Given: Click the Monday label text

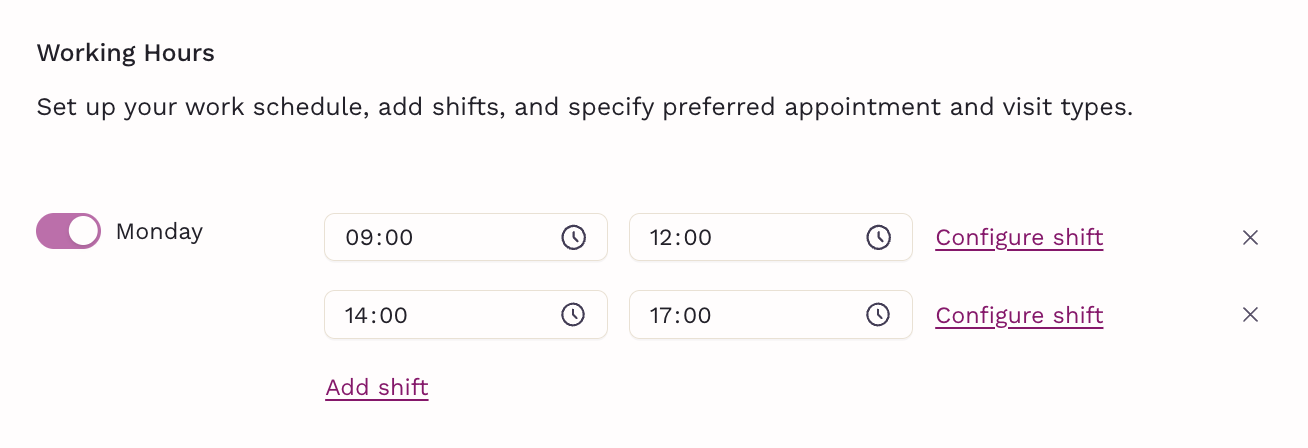Looking at the screenshot, I should coord(159,232).
